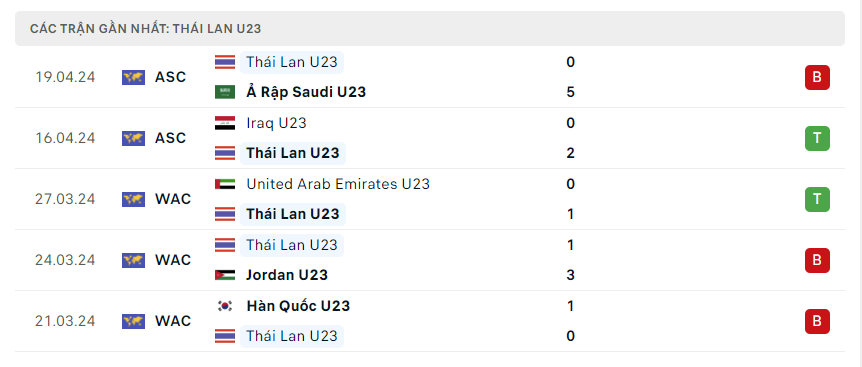Screen dimensions: 862x367
Task: Open the Iraq U23 team link
Action: click(x=276, y=123)
